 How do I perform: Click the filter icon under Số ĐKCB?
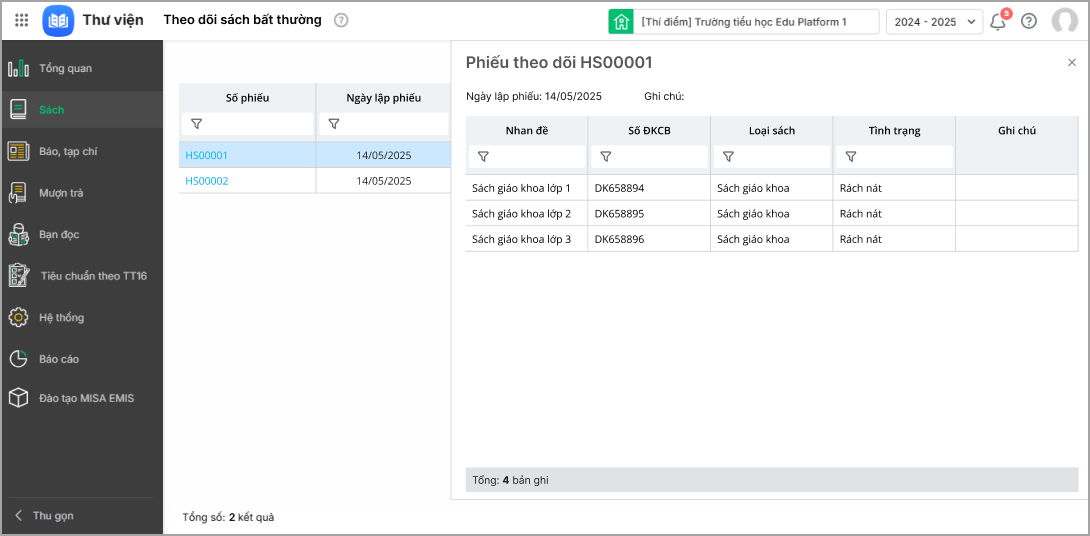[x=606, y=157]
